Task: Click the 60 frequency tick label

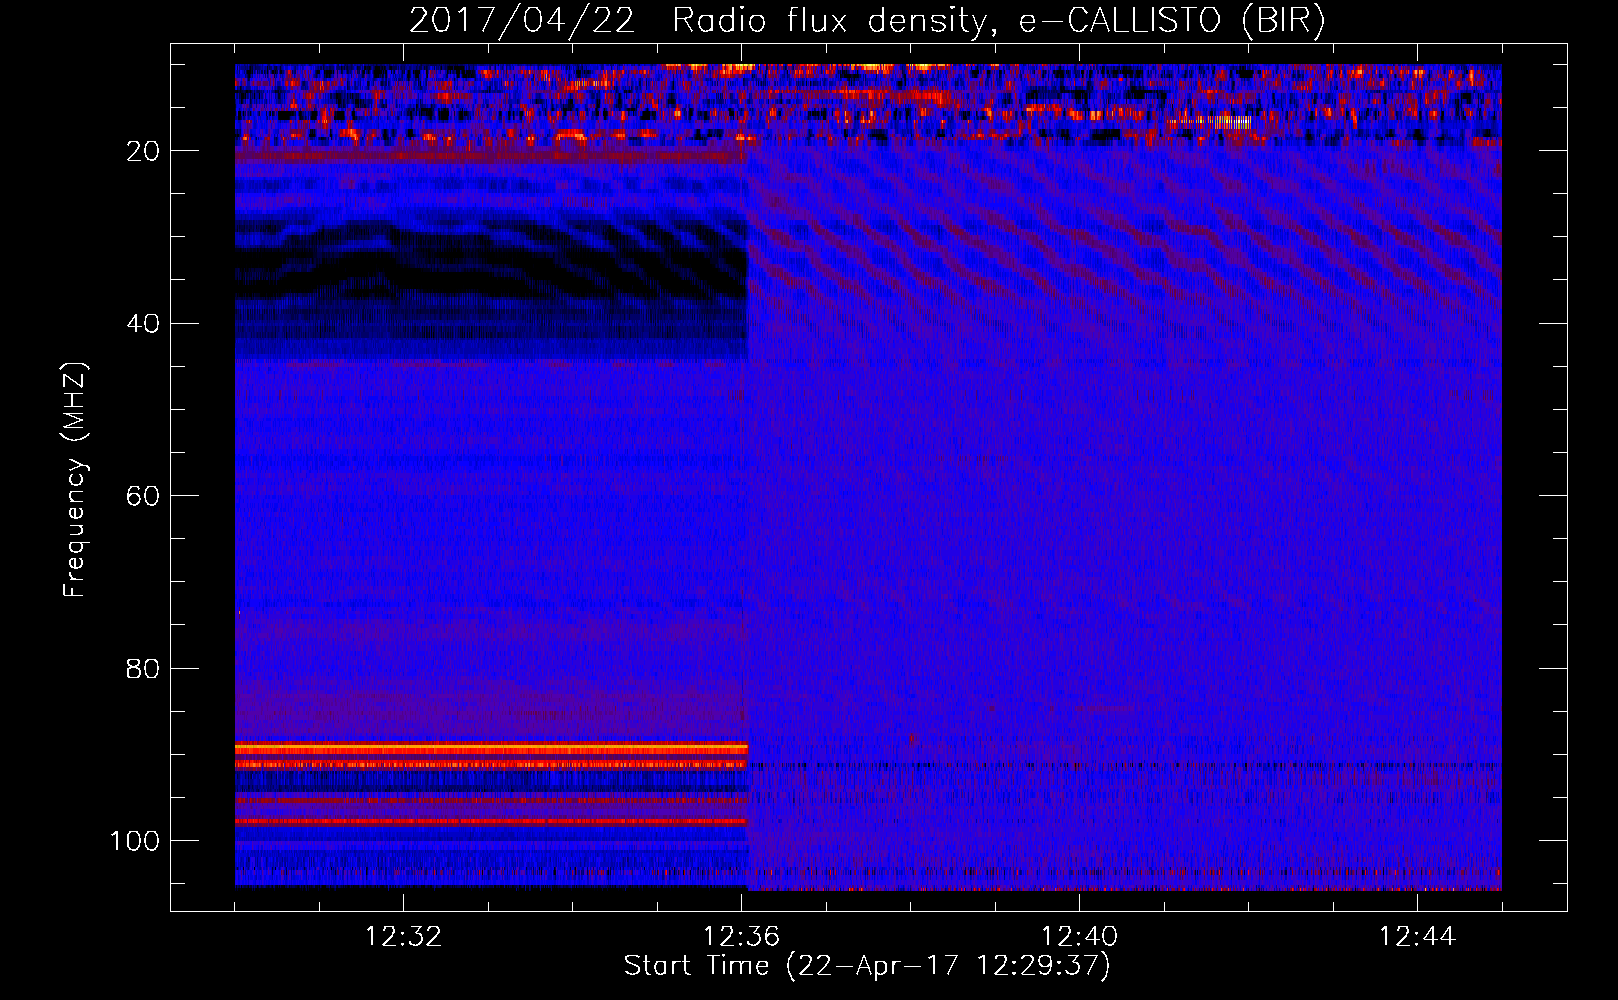Action: pos(143,496)
